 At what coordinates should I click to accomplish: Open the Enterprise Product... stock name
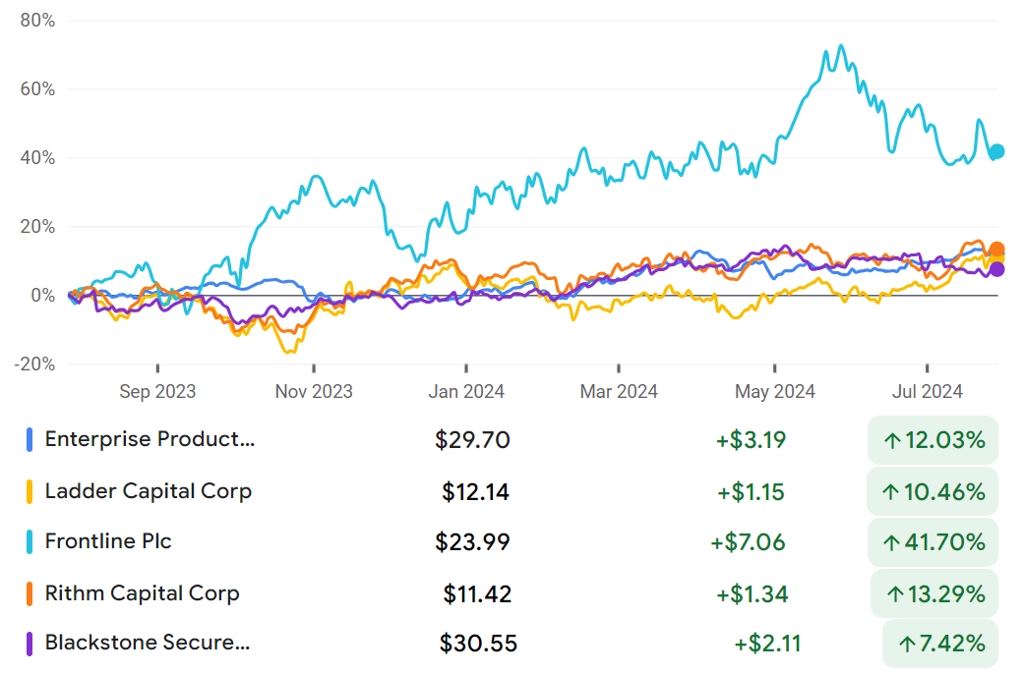[x=150, y=440]
